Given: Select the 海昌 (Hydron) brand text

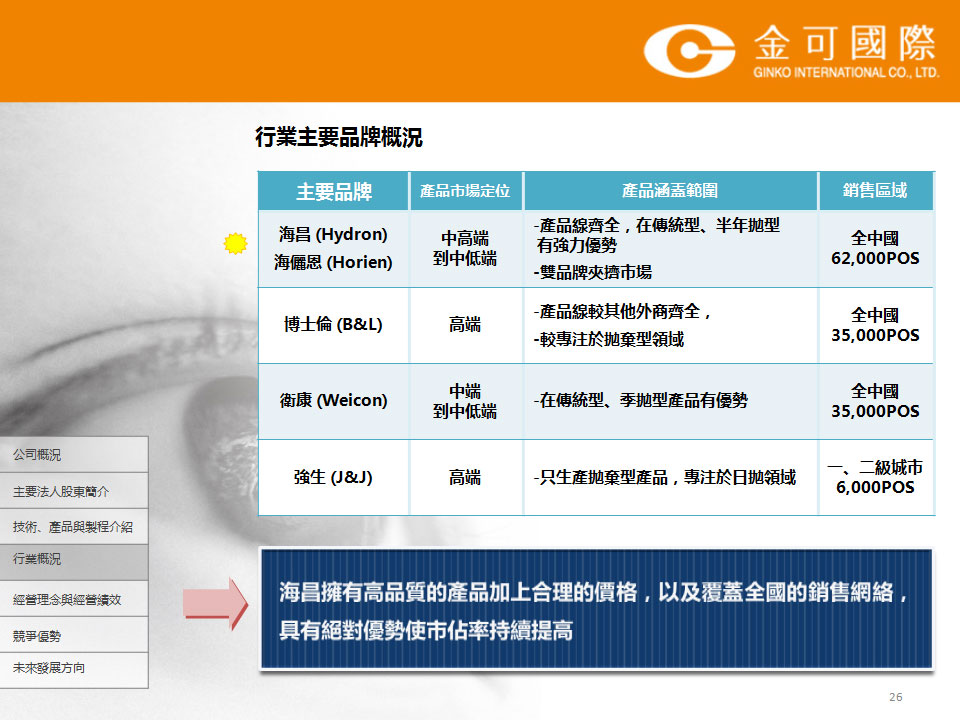Looking at the screenshot, I should tap(333, 234).
